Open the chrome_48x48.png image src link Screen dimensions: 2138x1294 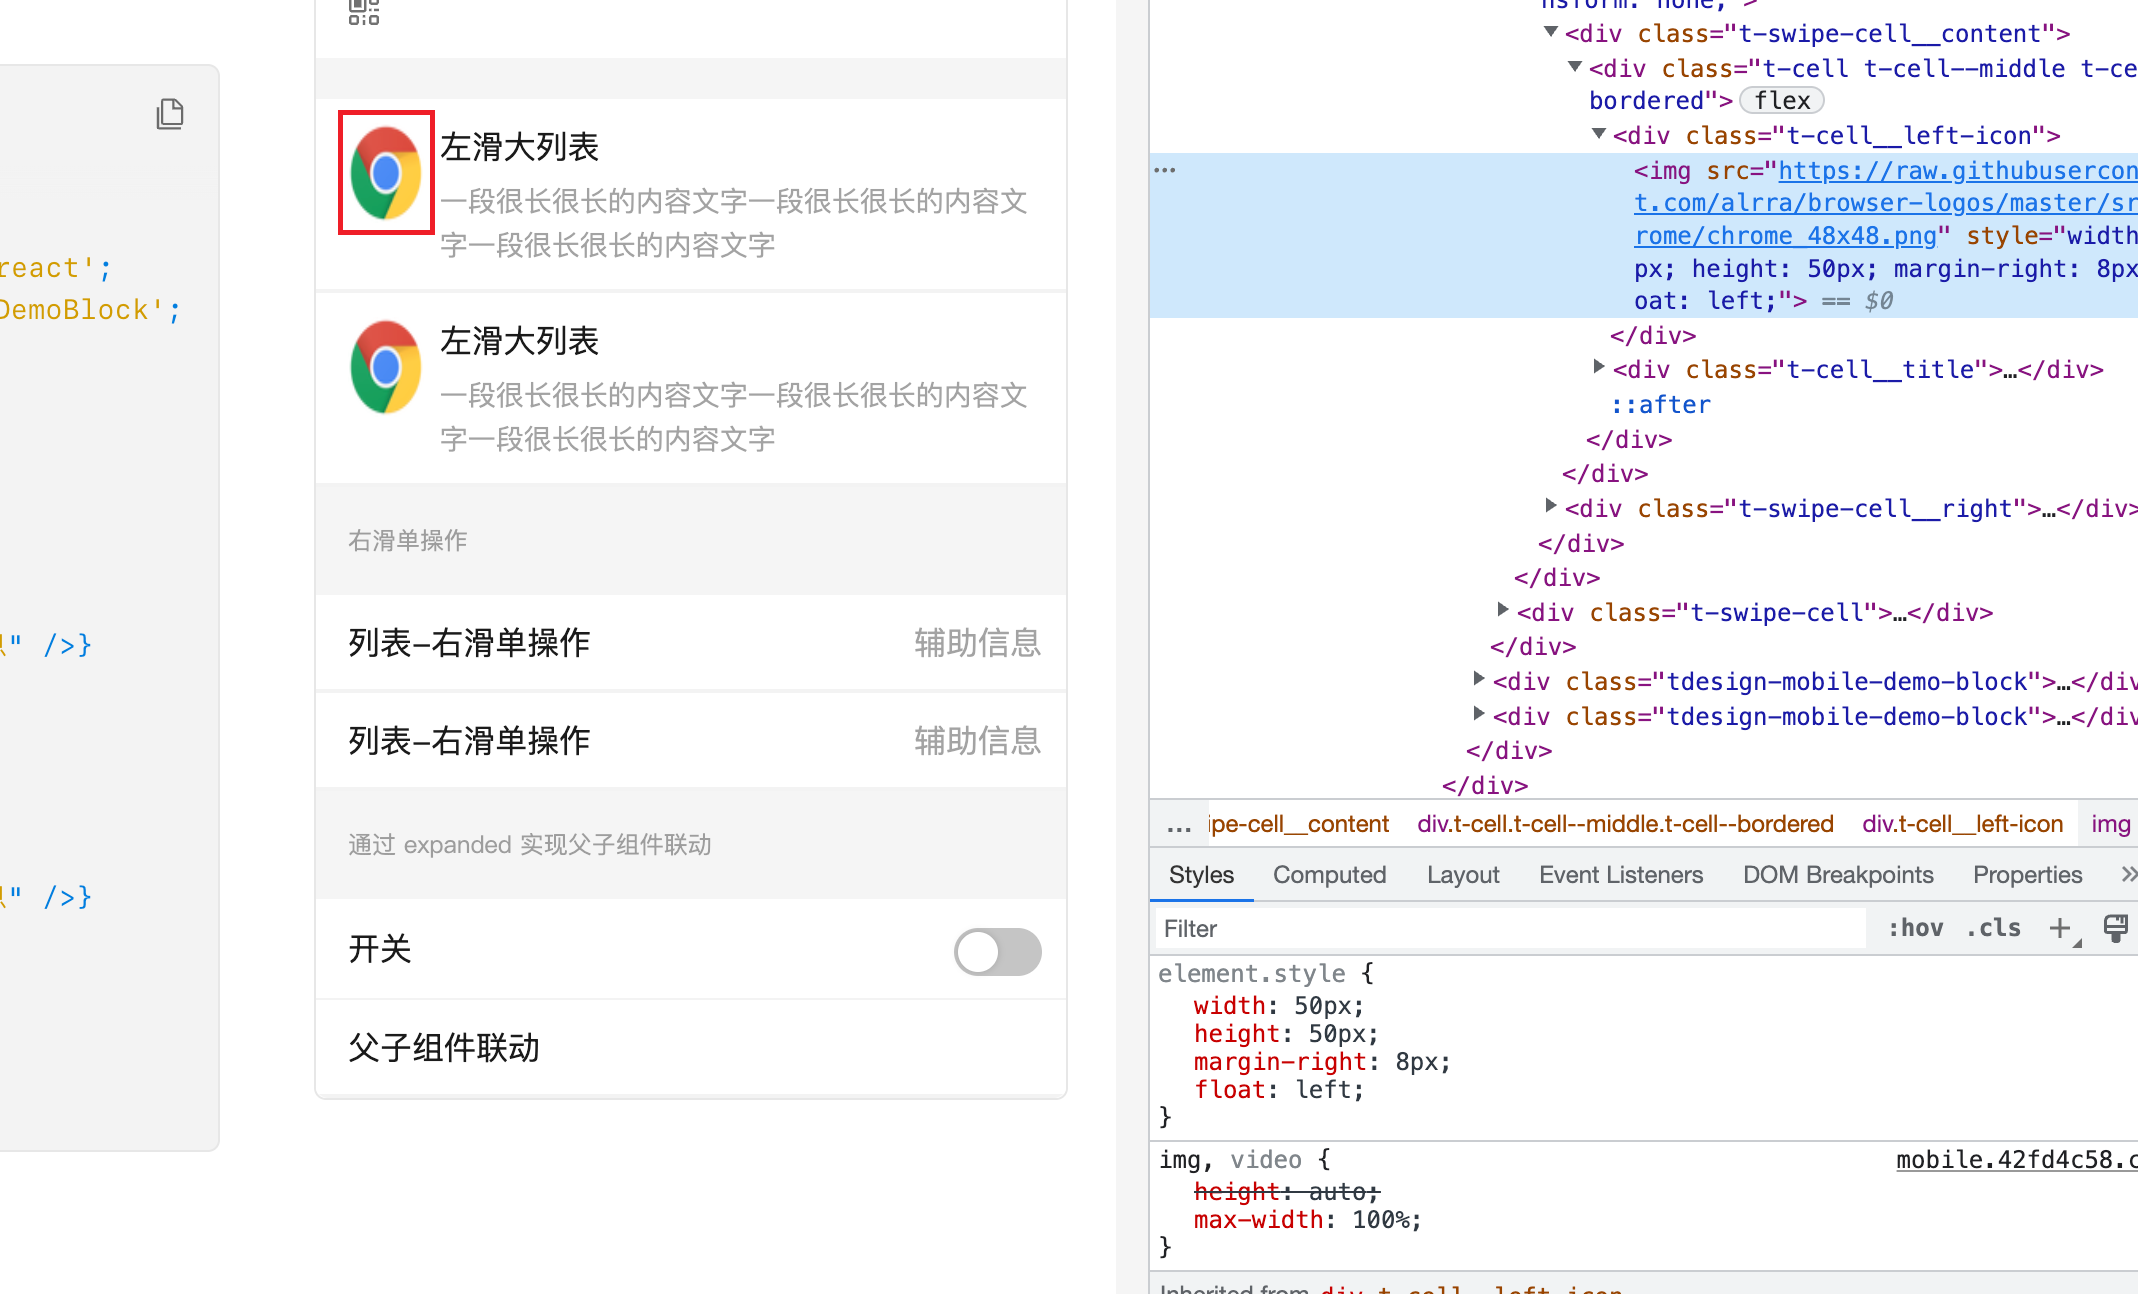(1885, 203)
